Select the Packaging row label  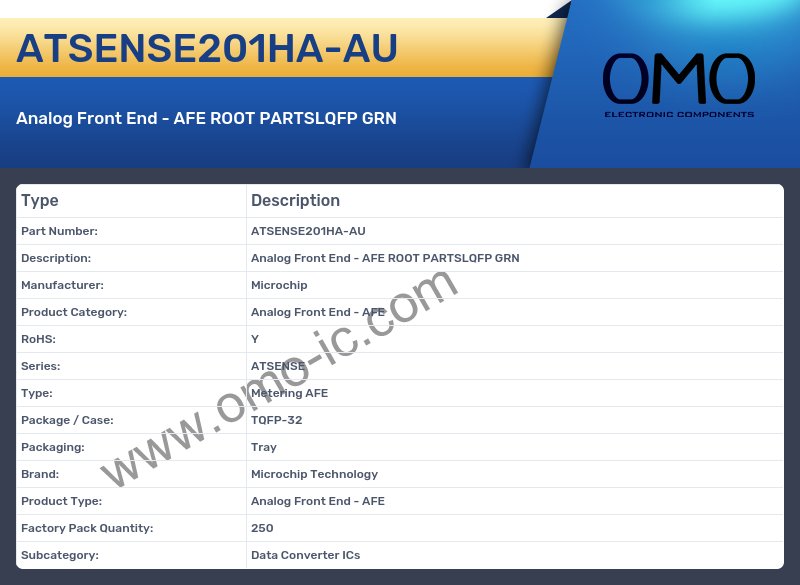(x=53, y=447)
